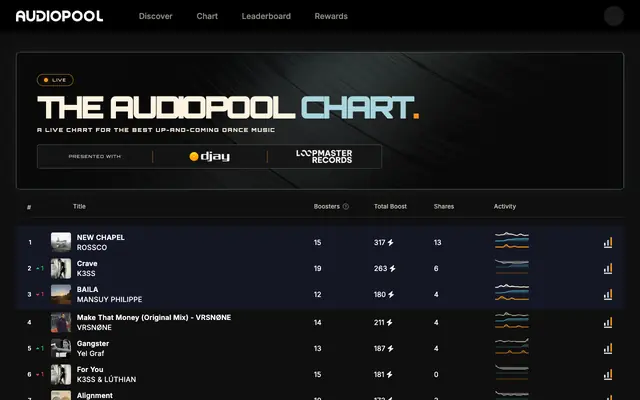Click shares count 13 for NEW CHAPEL
This screenshot has height=400, width=640.
tap(438, 242)
